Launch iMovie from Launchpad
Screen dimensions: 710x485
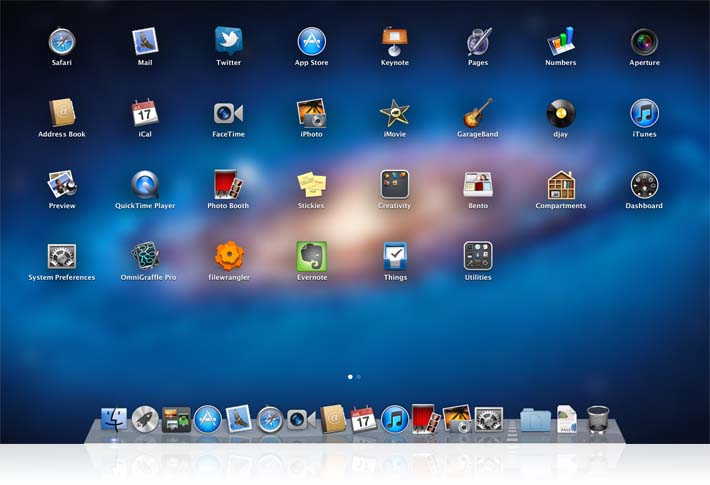coord(394,113)
